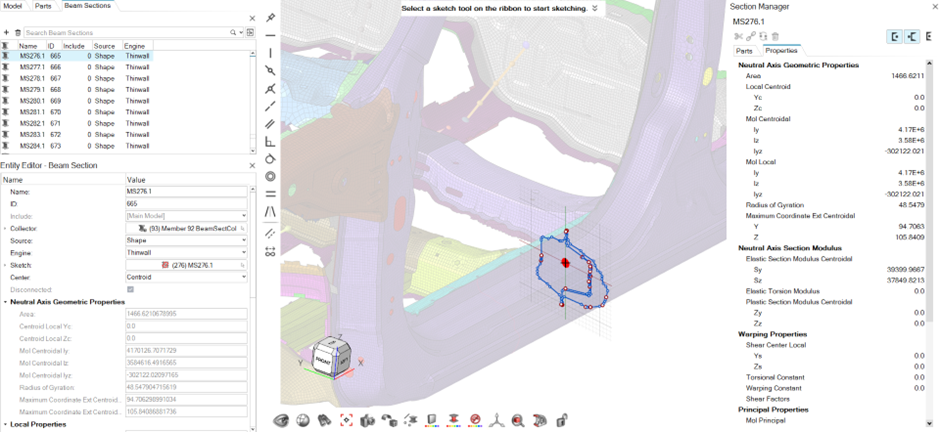
Task: Click the eye view icon in bottom toolbar
Action: (281, 420)
